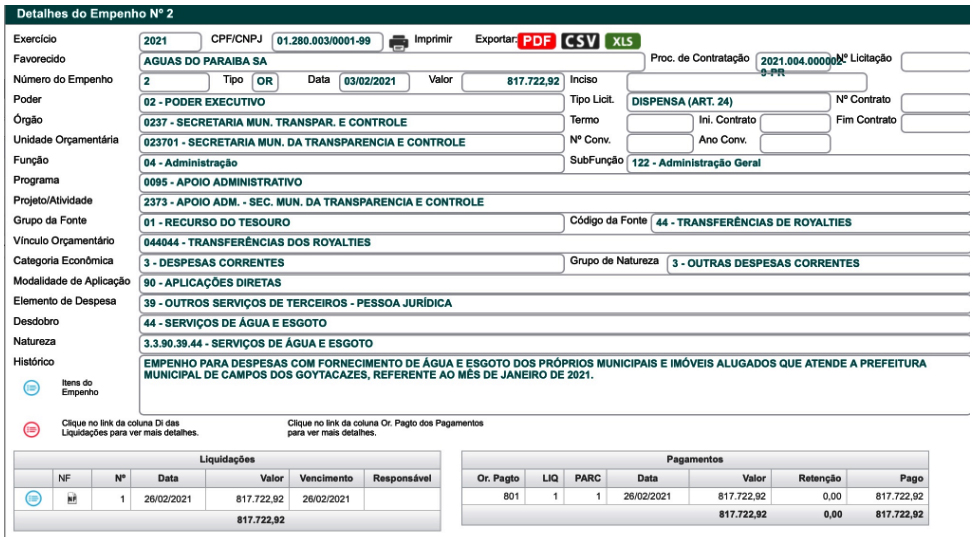This screenshot has width=972, height=537.
Task: Click the Vencimento column header in Liquidações
Action: [x=326, y=479]
